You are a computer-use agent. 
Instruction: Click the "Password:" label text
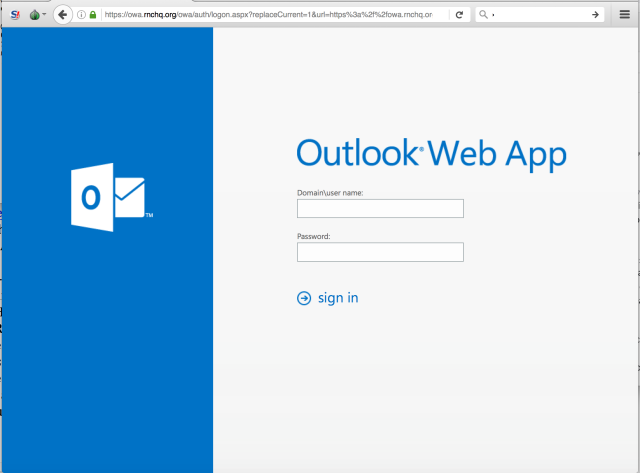[x=314, y=236]
